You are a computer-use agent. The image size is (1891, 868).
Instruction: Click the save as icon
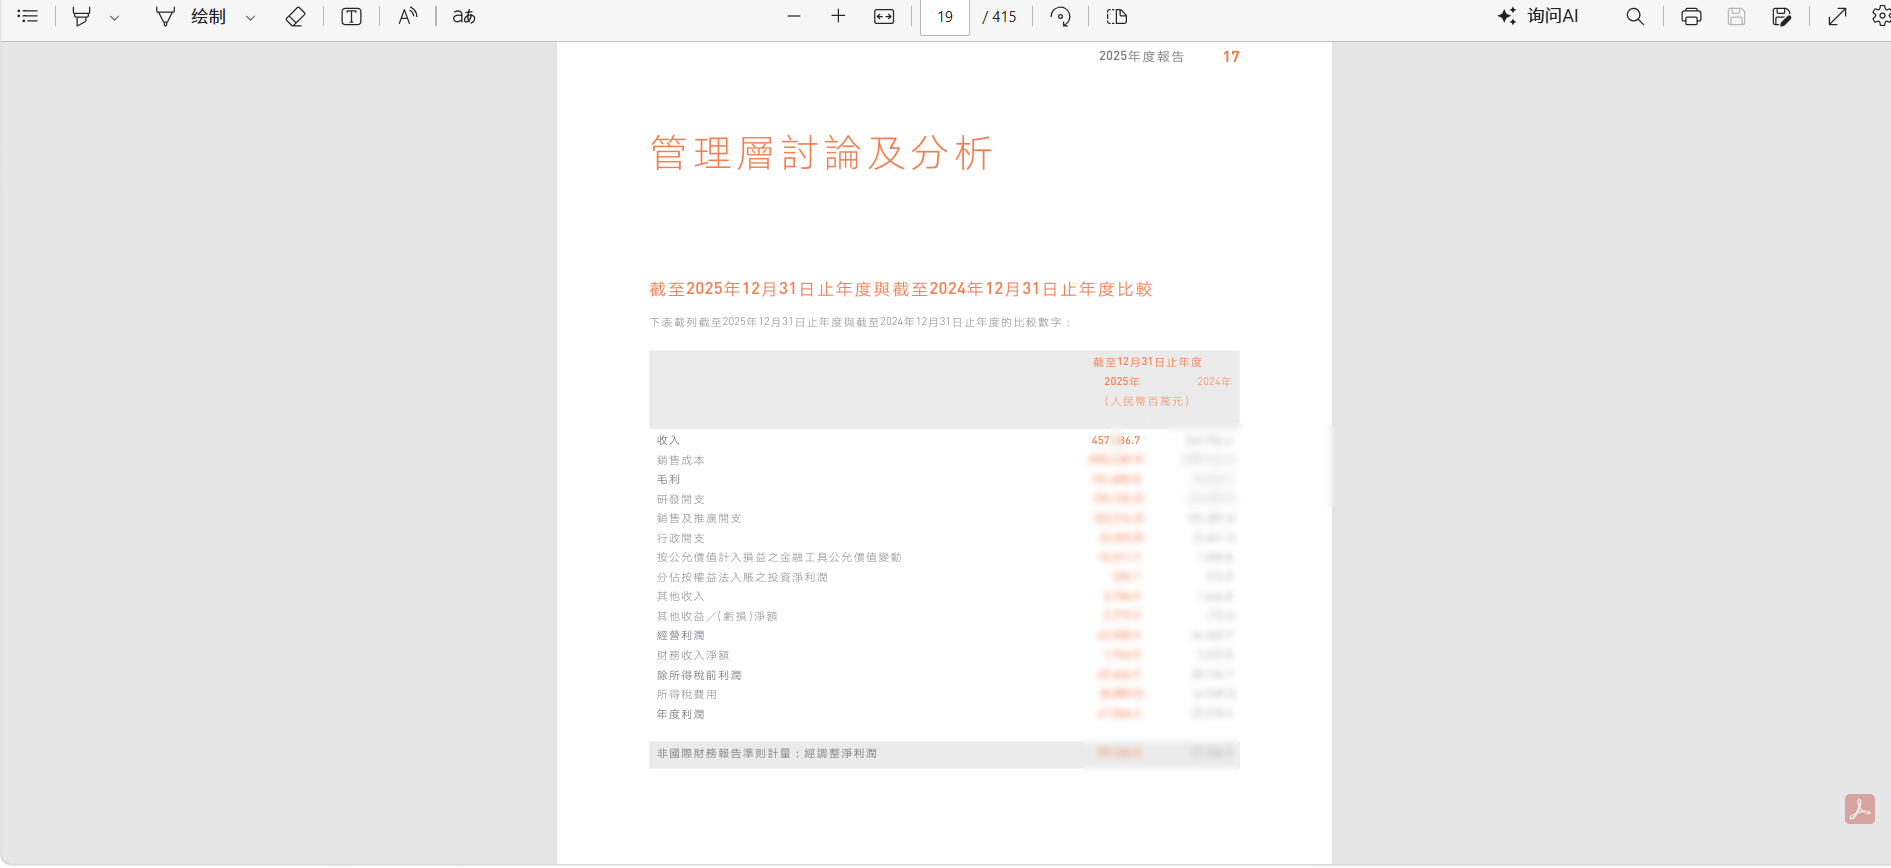coord(1781,16)
